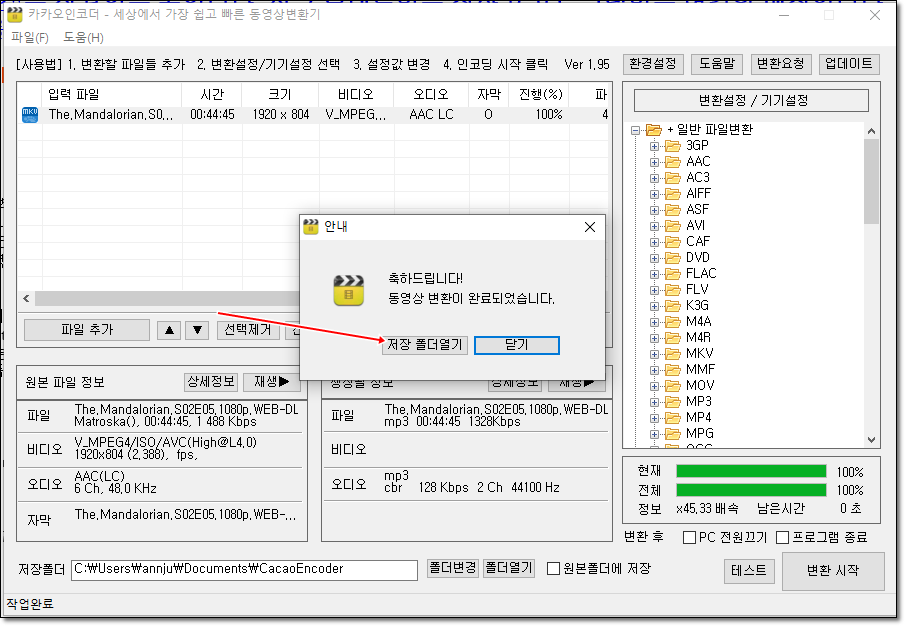Click 저장 폴더열기 button in dialog
Screen dimensions: 905x626
tap(425, 345)
